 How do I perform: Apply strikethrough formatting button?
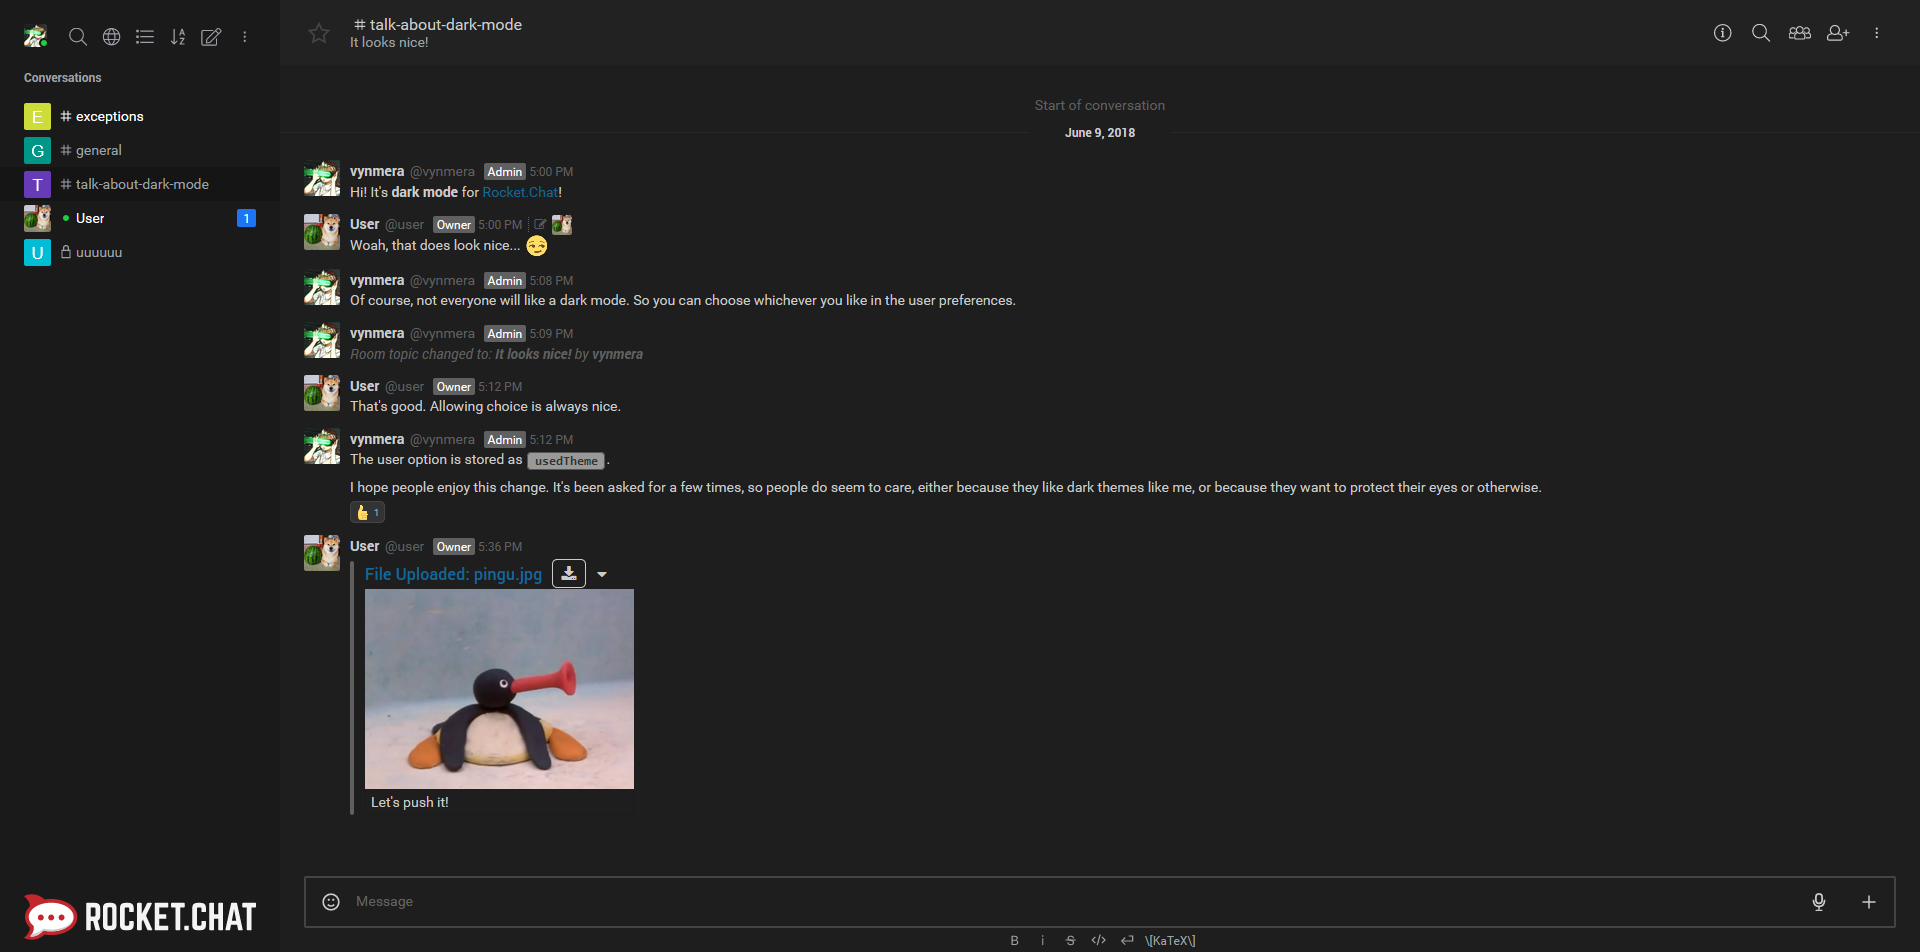pyautogui.click(x=1070, y=940)
